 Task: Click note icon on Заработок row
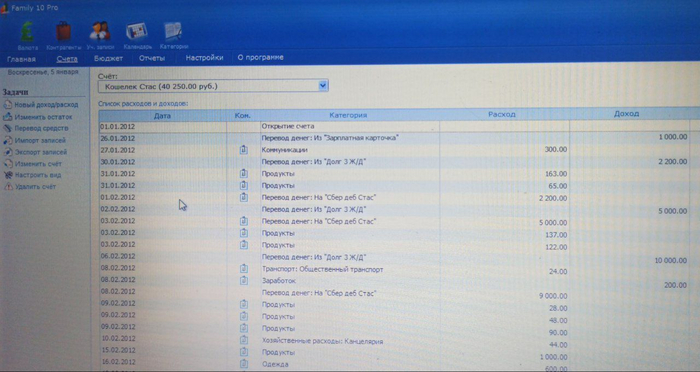click(243, 280)
